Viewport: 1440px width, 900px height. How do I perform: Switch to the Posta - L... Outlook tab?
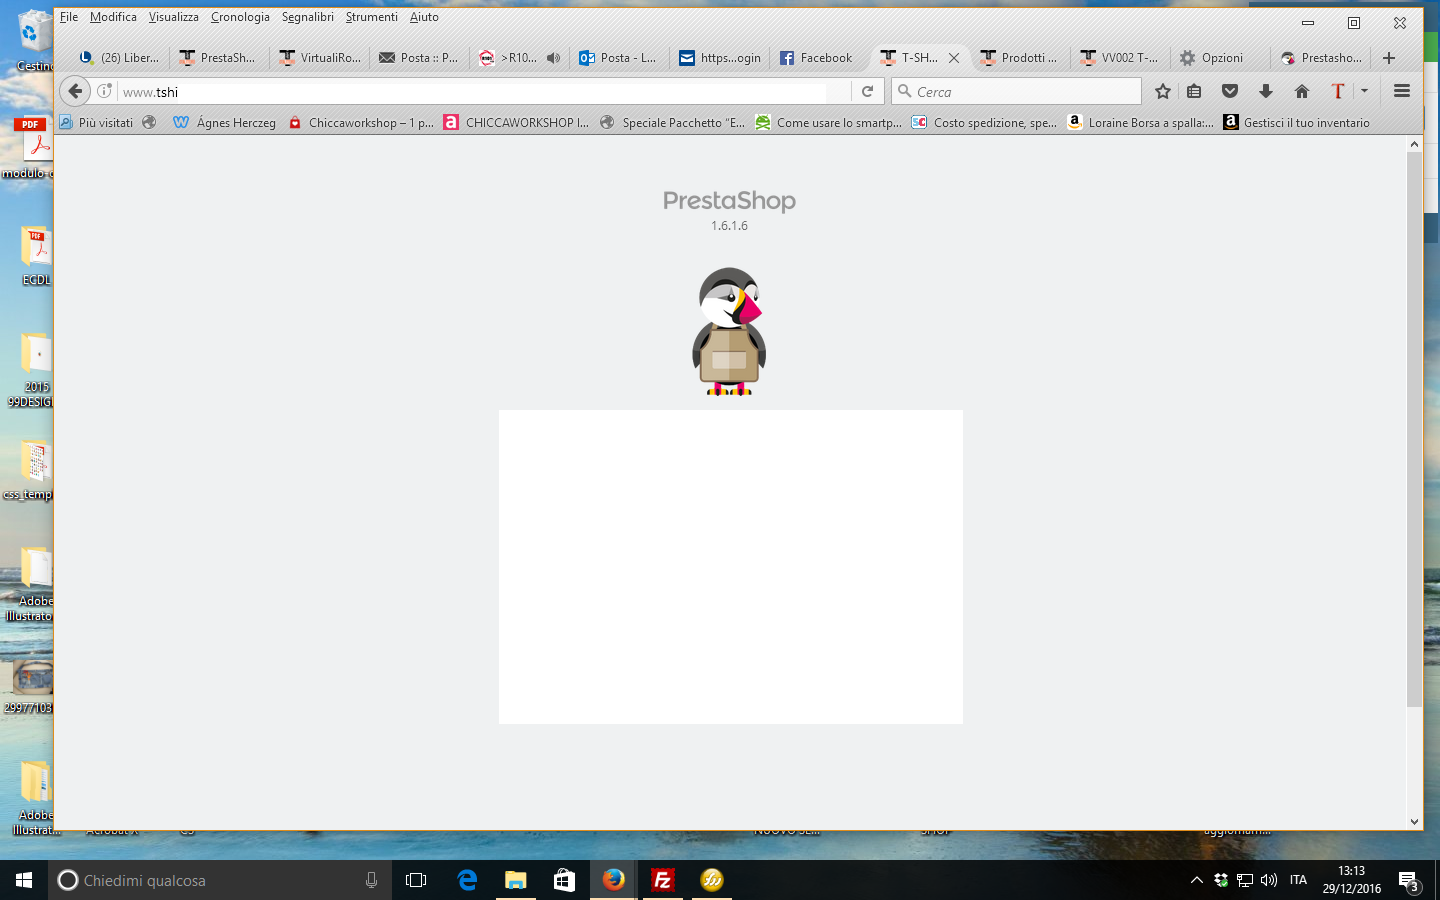(x=619, y=58)
